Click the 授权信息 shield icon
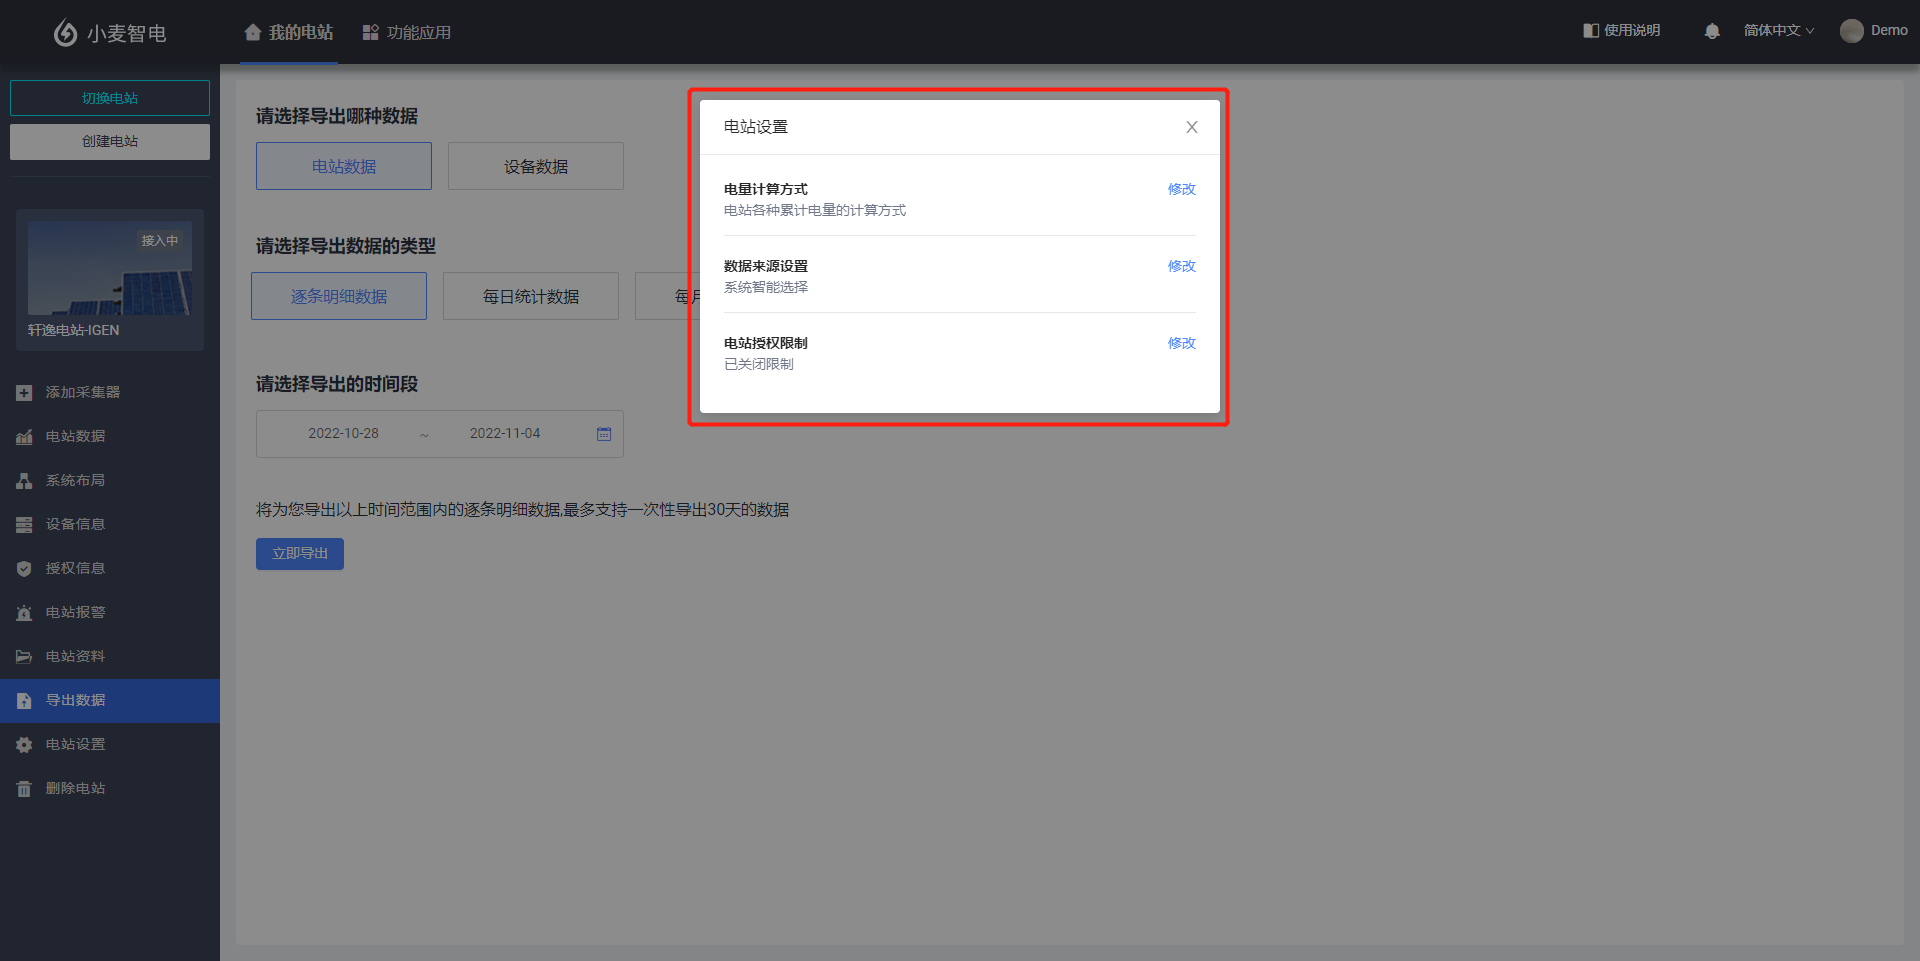Image resolution: width=1920 pixels, height=961 pixels. click(x=24, y=569)
